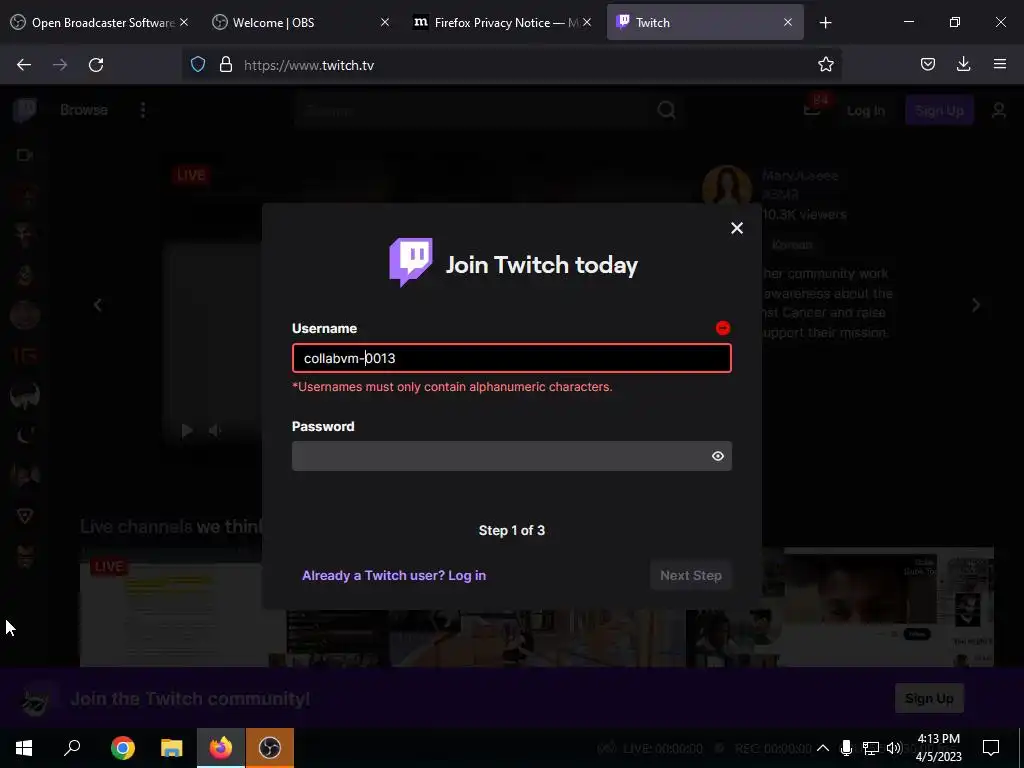The image size is (1024, 768).
Task: Open the volume tray icon
Action: [x=895, y=748]
